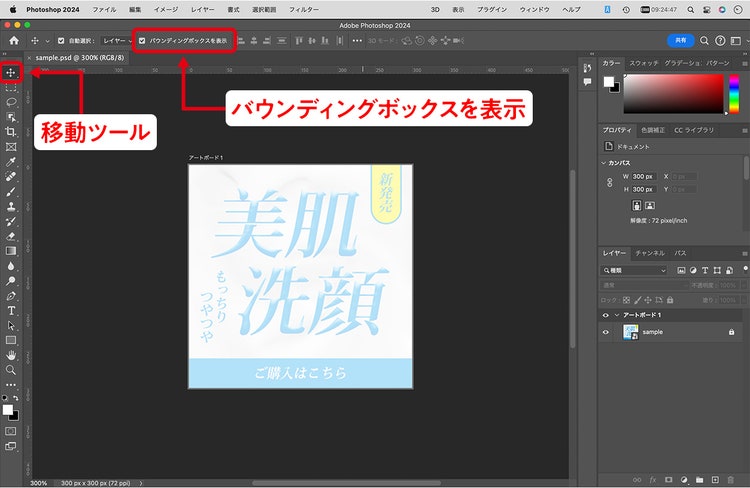This screenshot has width=750, height=488.
Task: Toggle the smart object filter icon
Action: tap(729, 270)
